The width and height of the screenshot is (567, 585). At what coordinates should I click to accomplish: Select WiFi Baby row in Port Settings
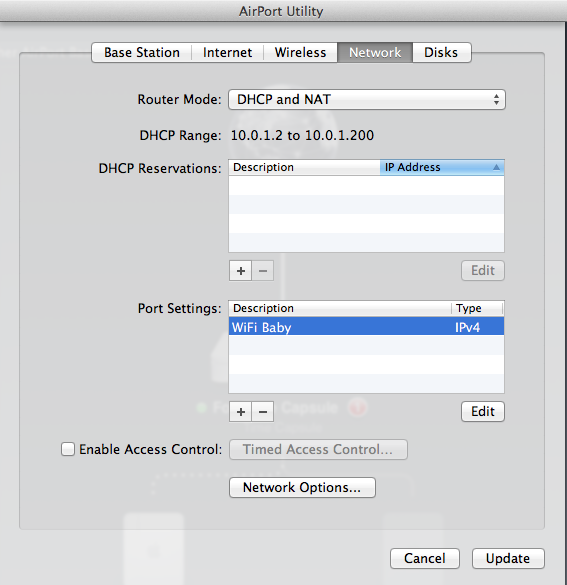366,326
